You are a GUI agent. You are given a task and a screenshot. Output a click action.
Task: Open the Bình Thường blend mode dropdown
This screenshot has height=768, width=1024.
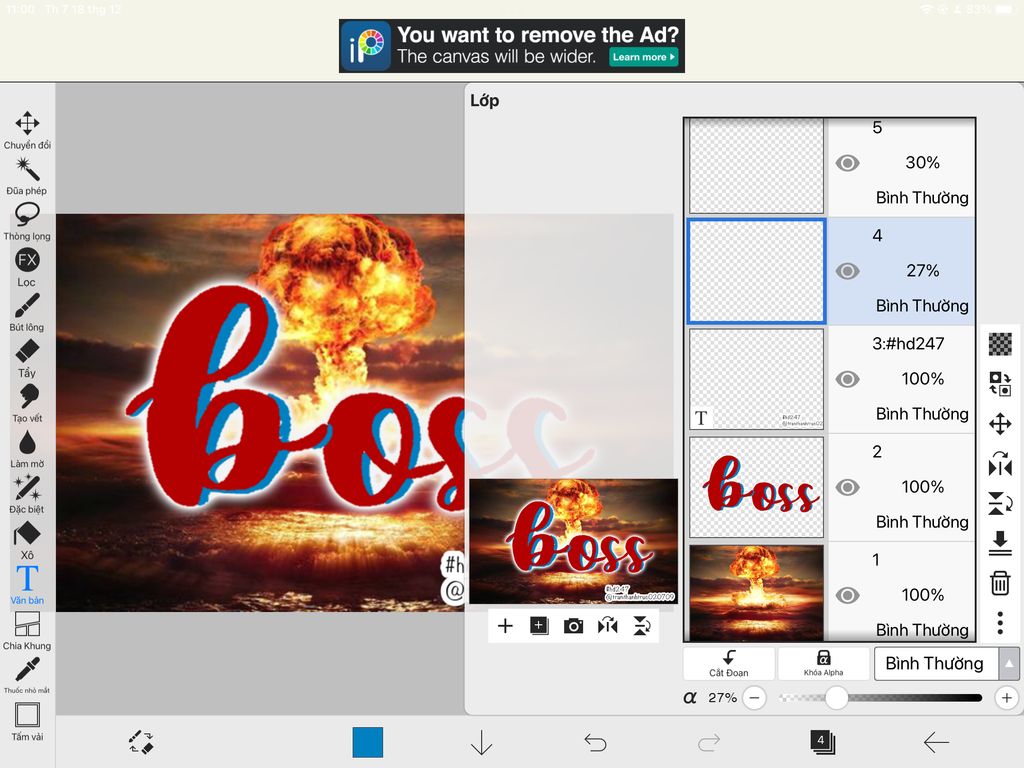(936, 664)
